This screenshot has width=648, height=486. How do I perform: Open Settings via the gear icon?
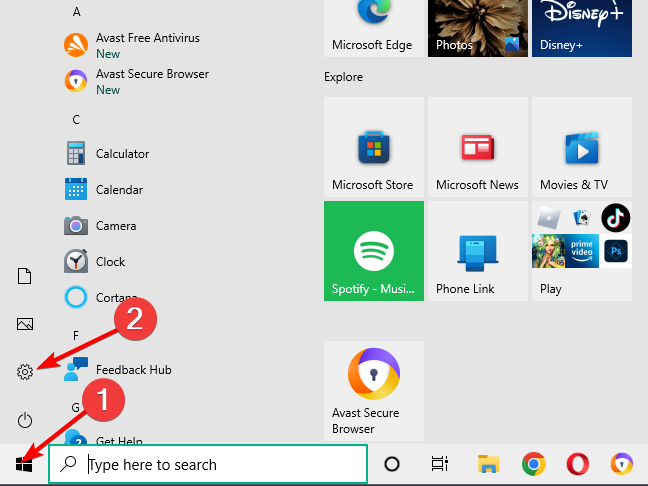(25, 372)
